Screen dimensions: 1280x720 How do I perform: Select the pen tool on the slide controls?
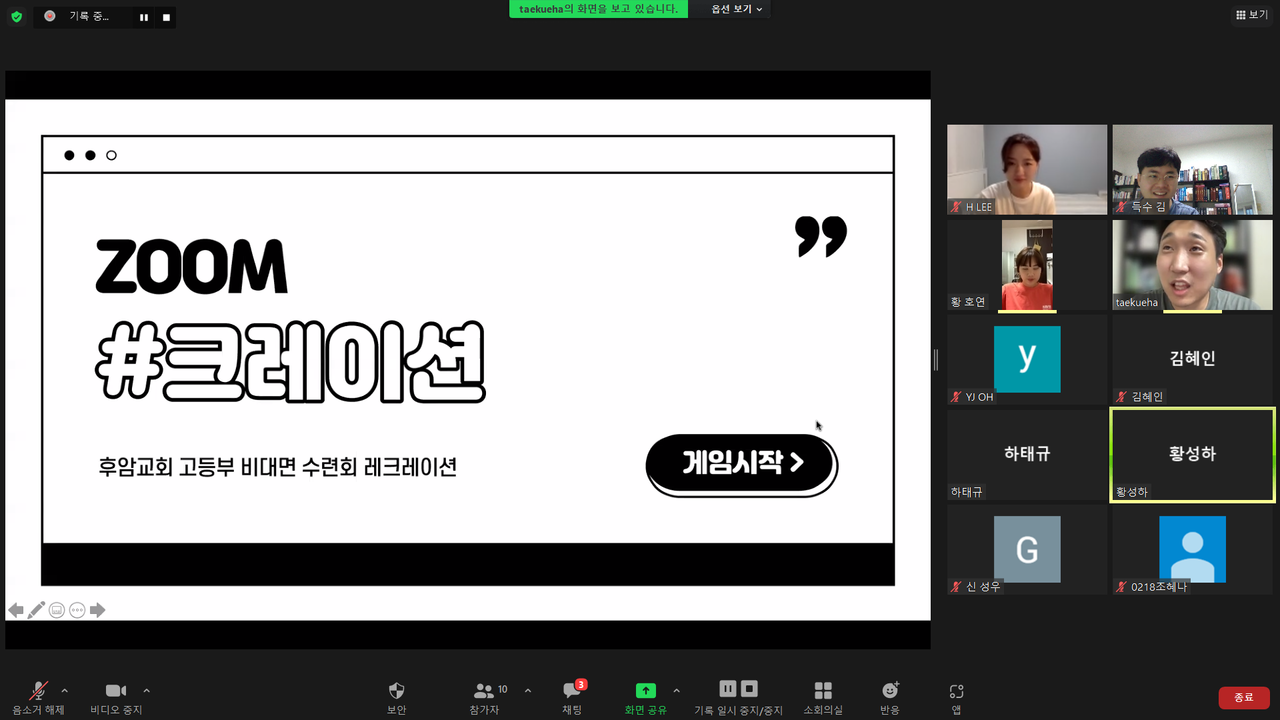click(37, 610)
